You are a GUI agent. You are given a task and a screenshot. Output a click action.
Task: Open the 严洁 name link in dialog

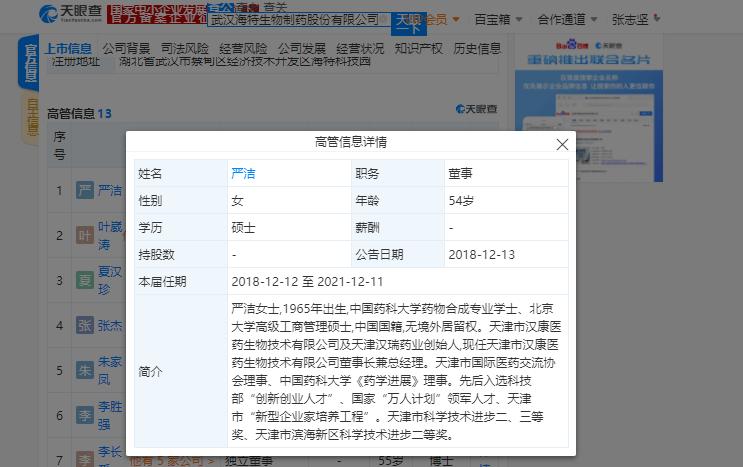(243, 173)
